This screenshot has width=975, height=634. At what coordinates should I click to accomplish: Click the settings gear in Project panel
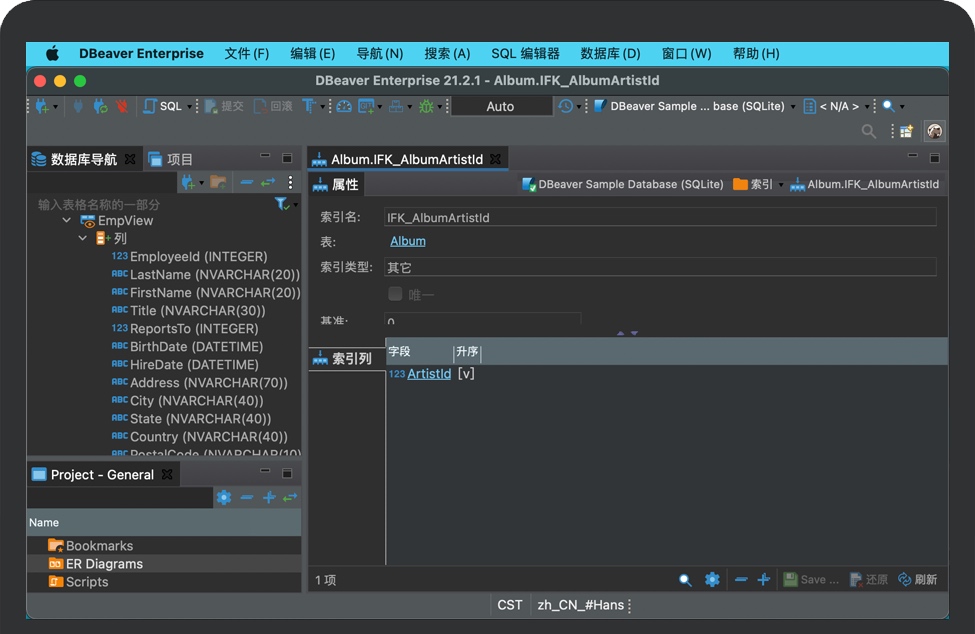[224, 497]
